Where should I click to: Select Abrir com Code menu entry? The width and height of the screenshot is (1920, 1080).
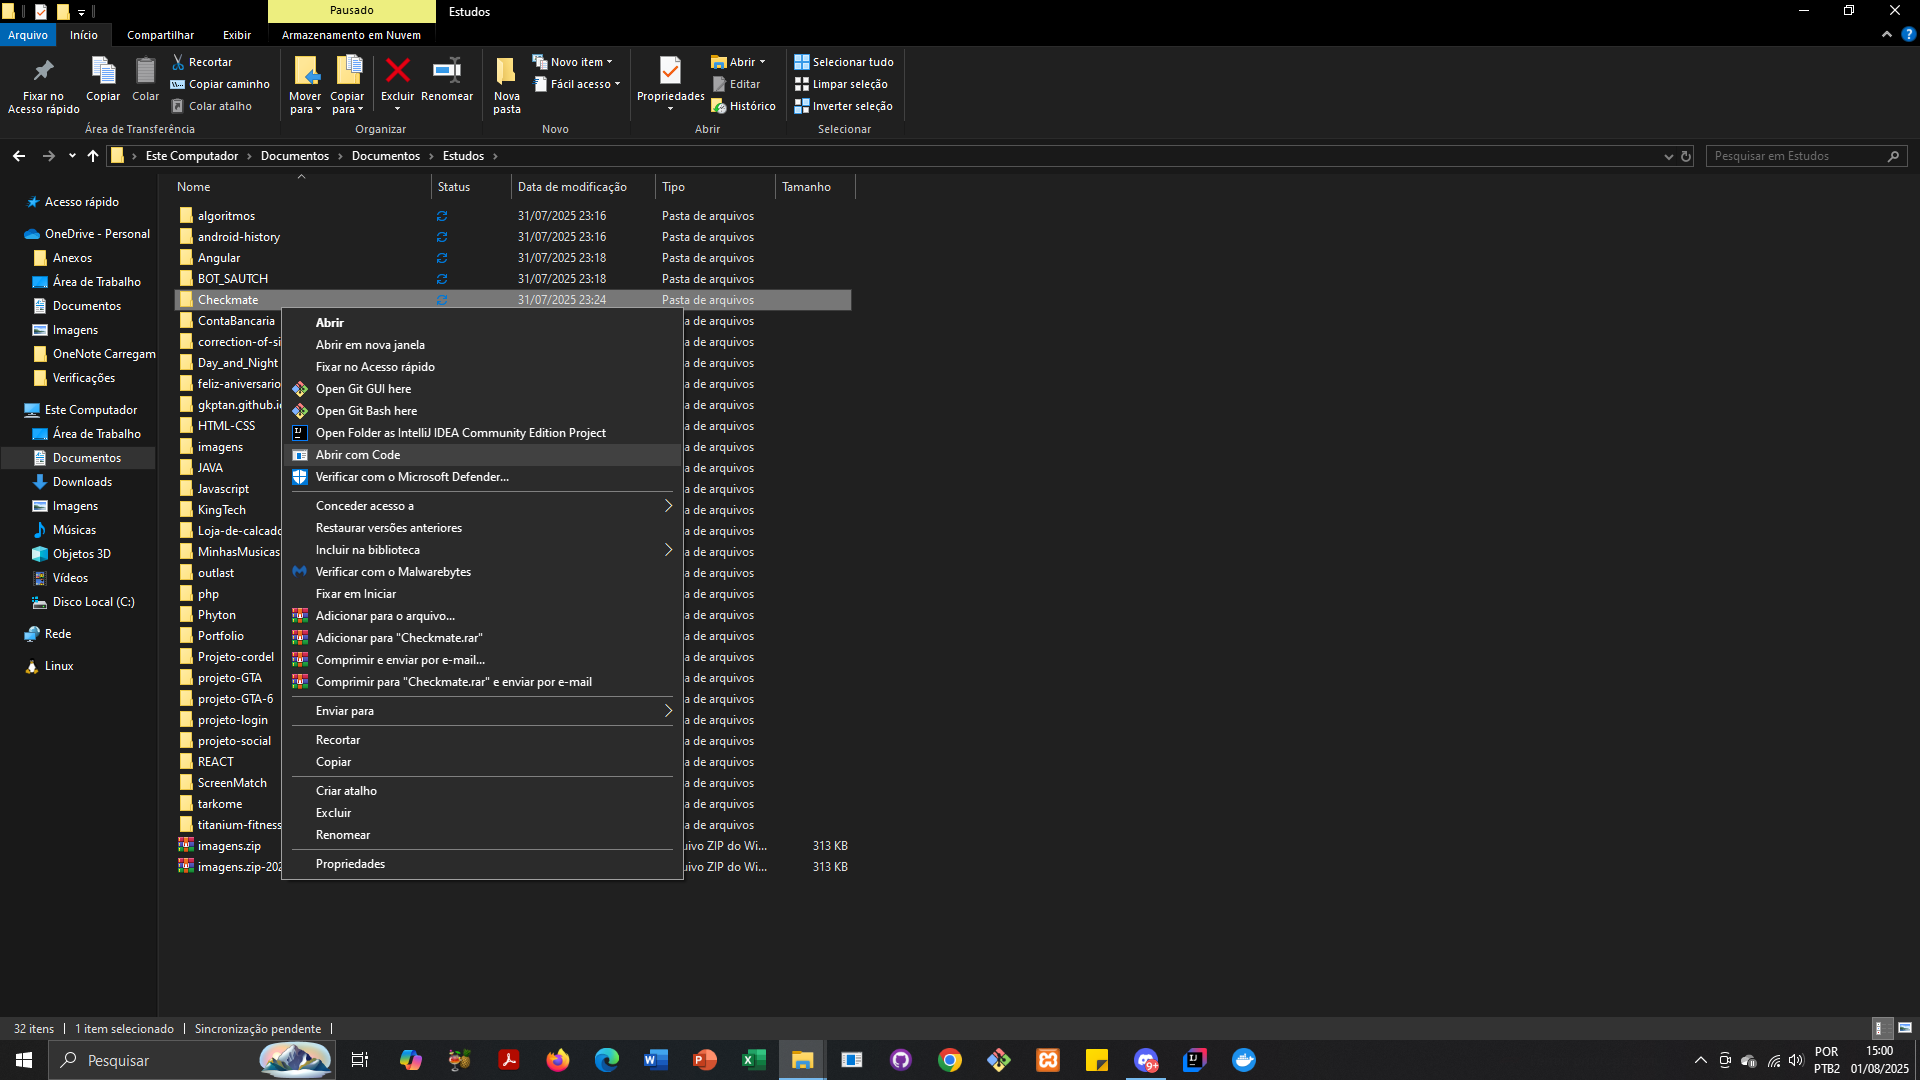(x=482, y=455)
